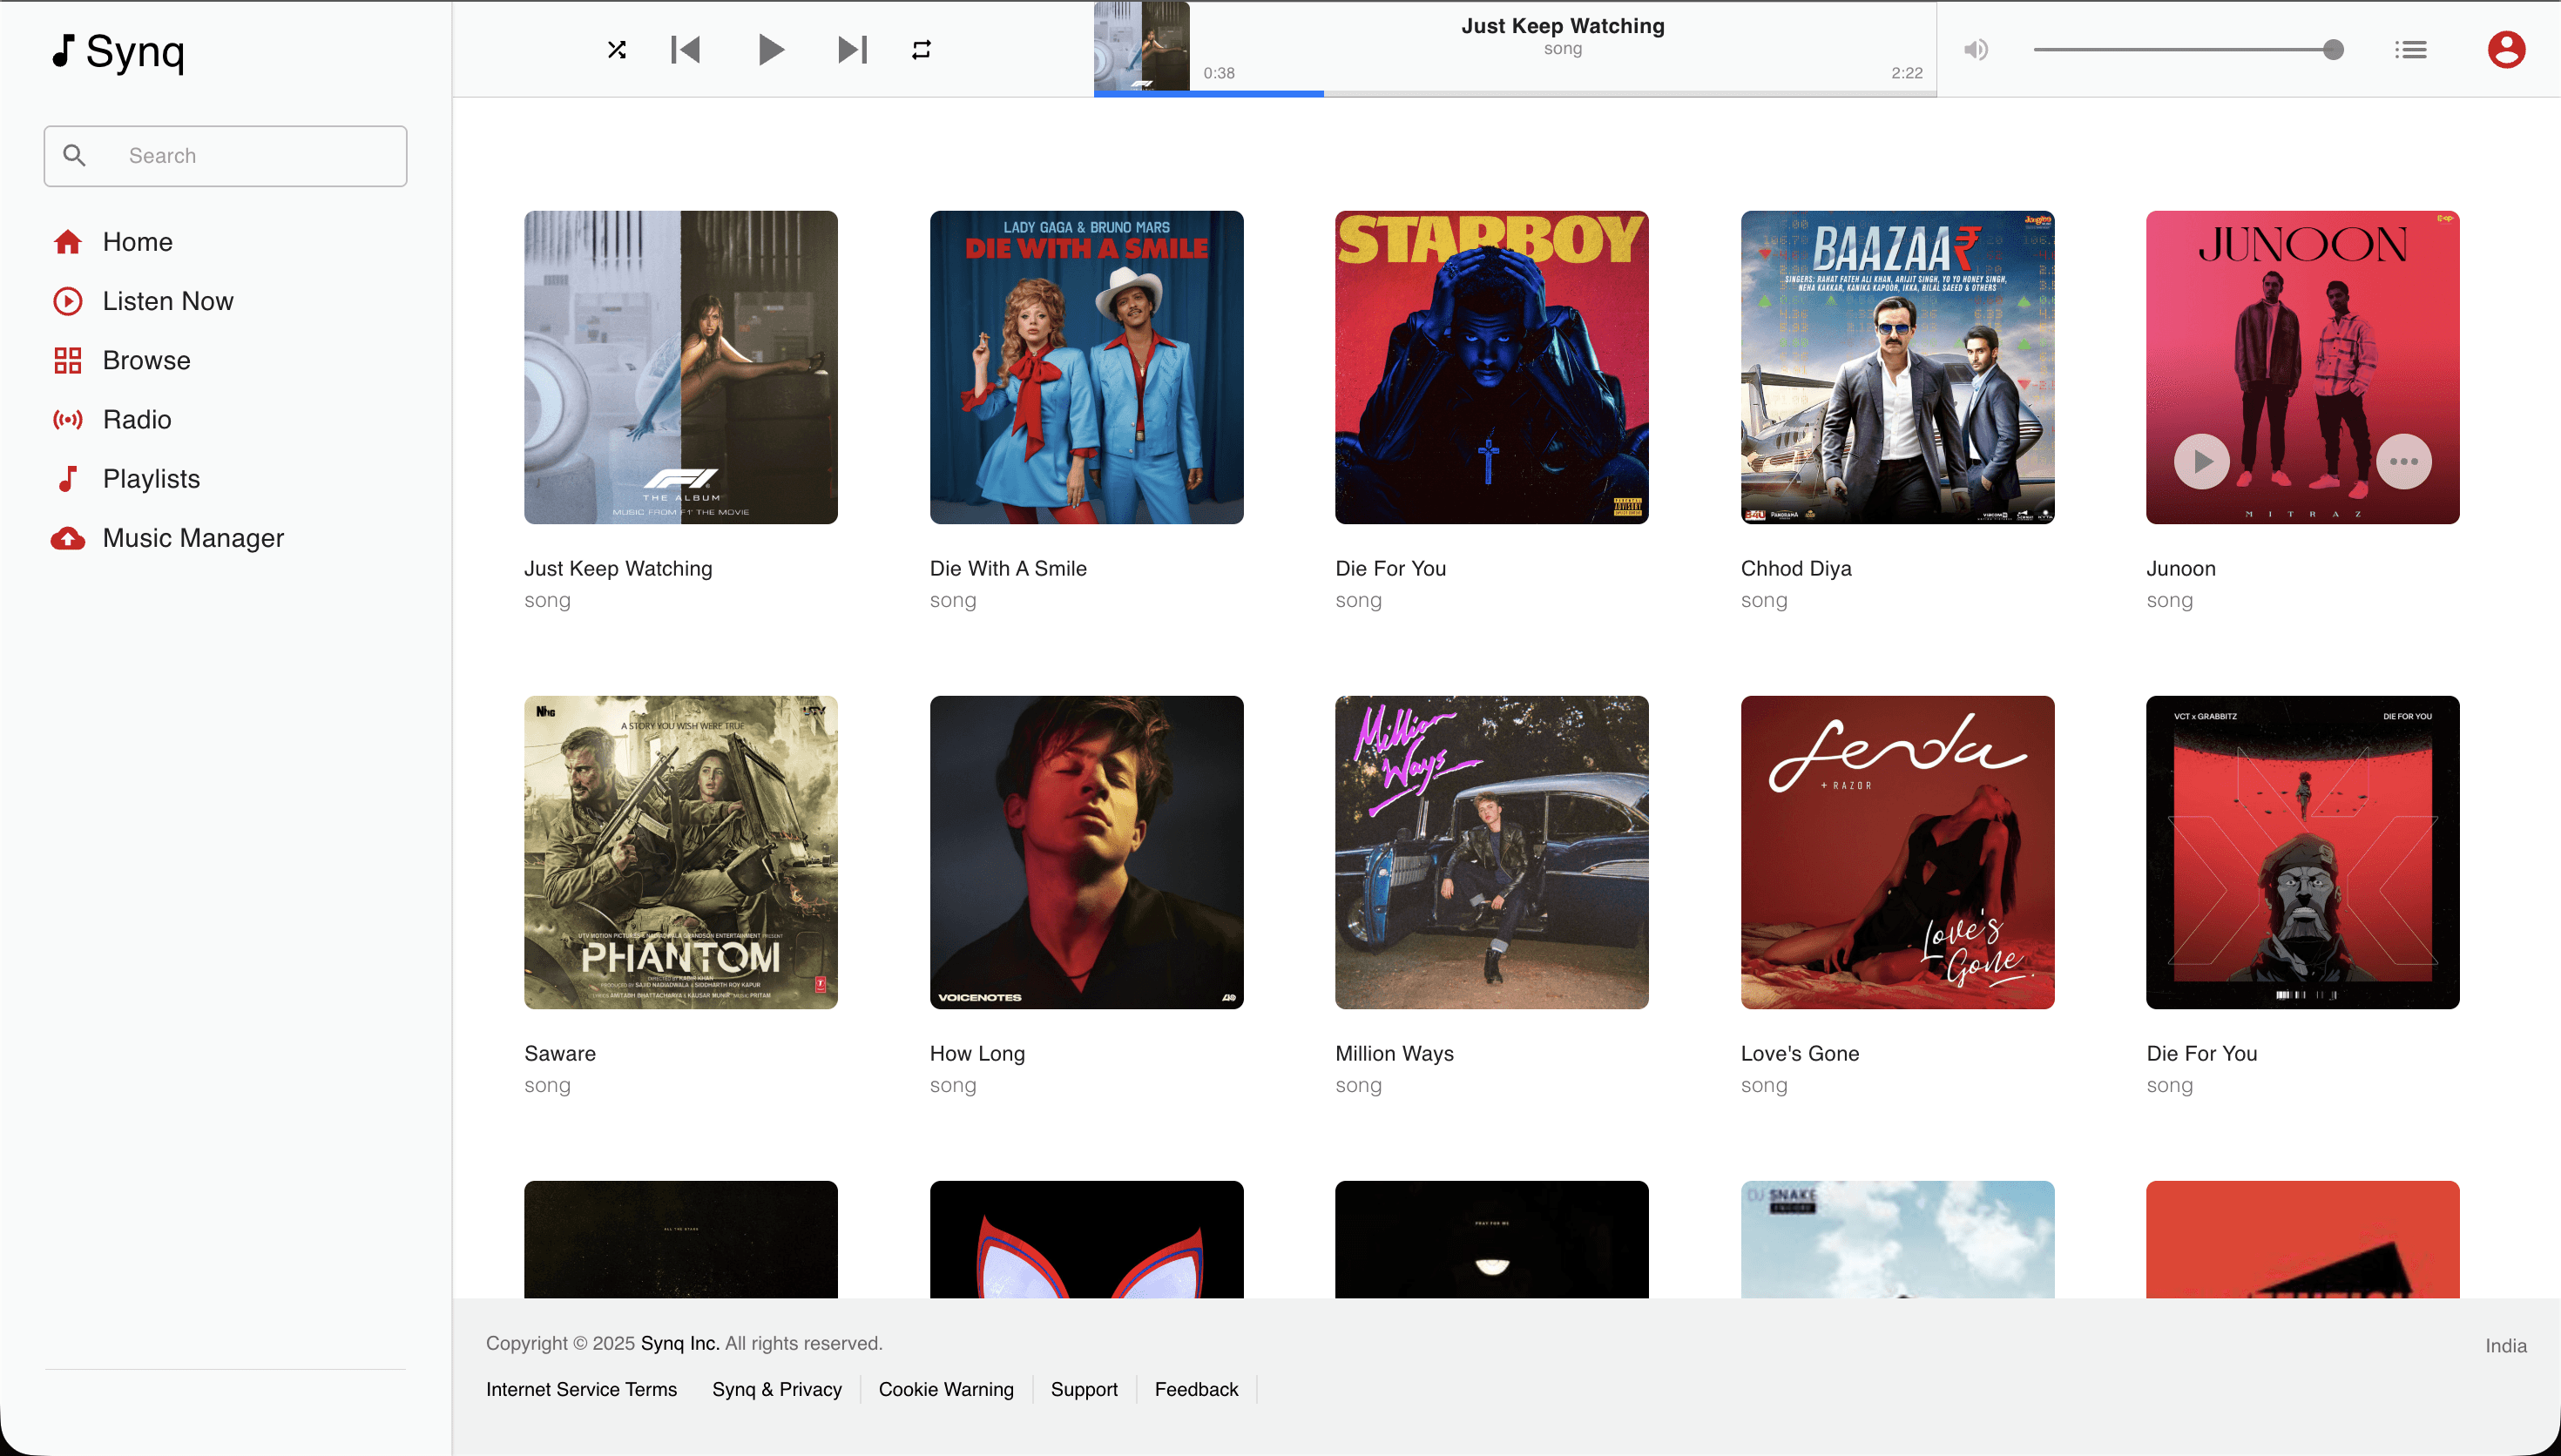Open the Browse section
The width and height of the screenshot is (2561, 1456).
click(x=146, y=360)
